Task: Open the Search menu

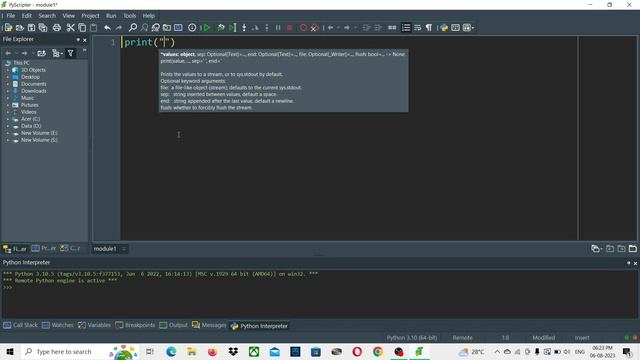Action: 47,16
